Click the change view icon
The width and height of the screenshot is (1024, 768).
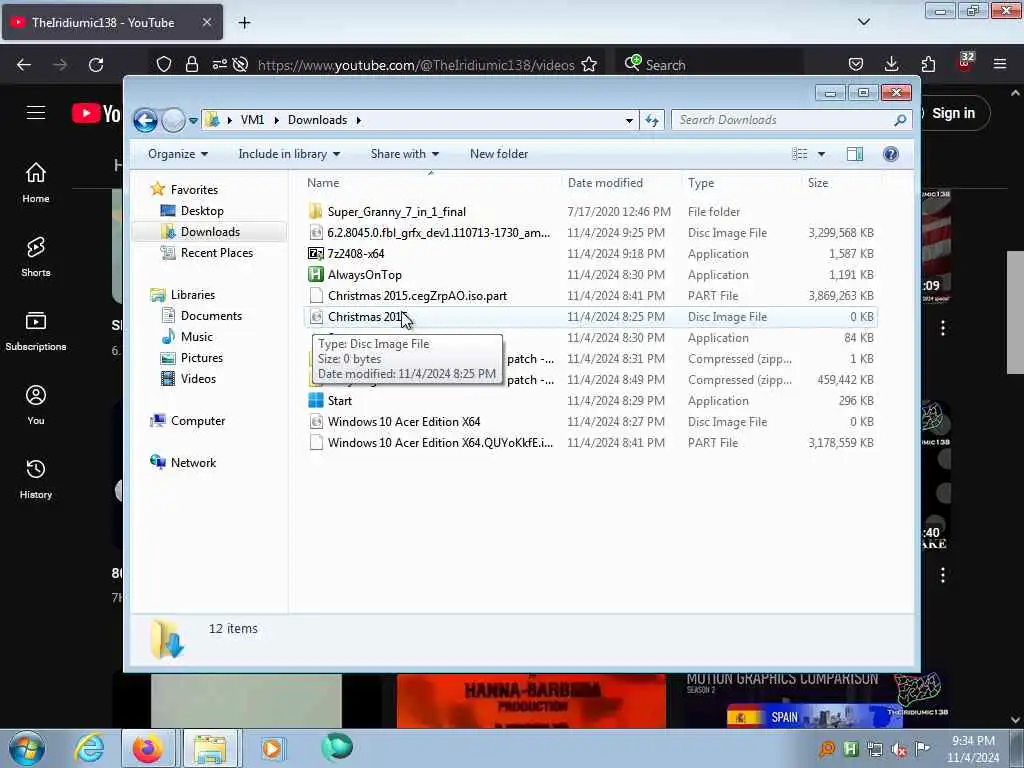pos(799,154)
